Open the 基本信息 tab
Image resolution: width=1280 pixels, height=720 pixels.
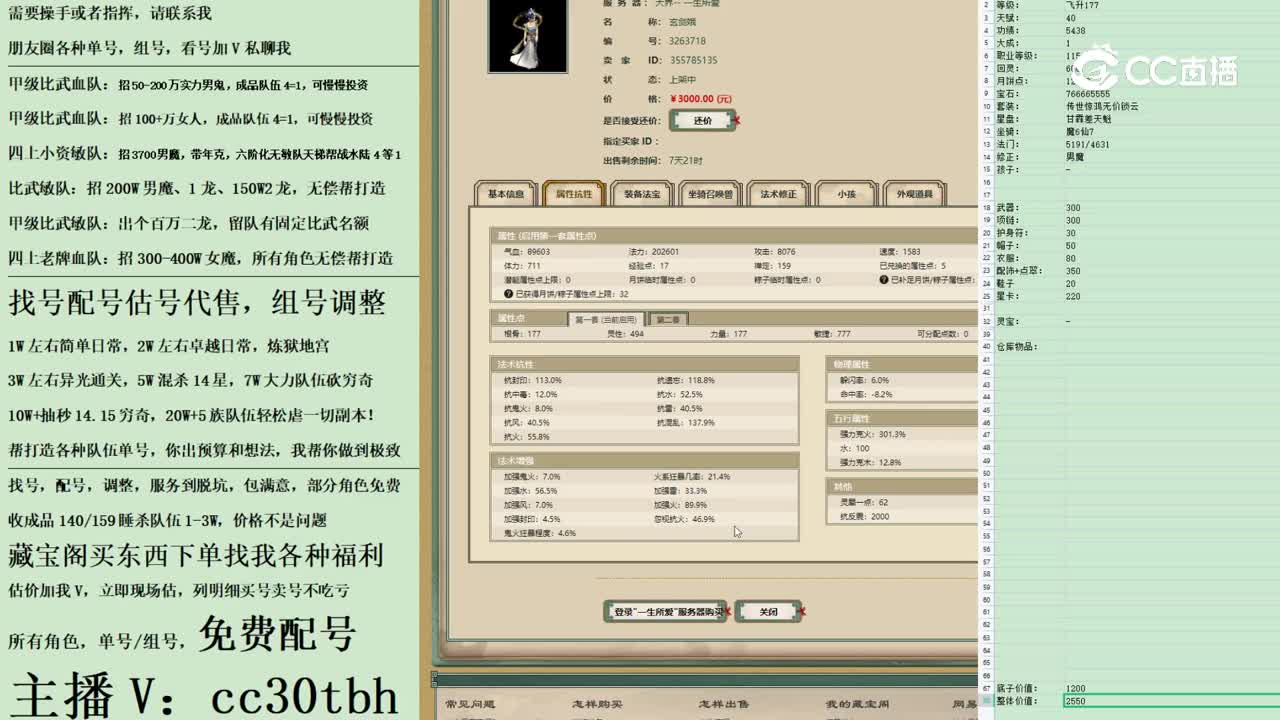(x=506, y=194)
